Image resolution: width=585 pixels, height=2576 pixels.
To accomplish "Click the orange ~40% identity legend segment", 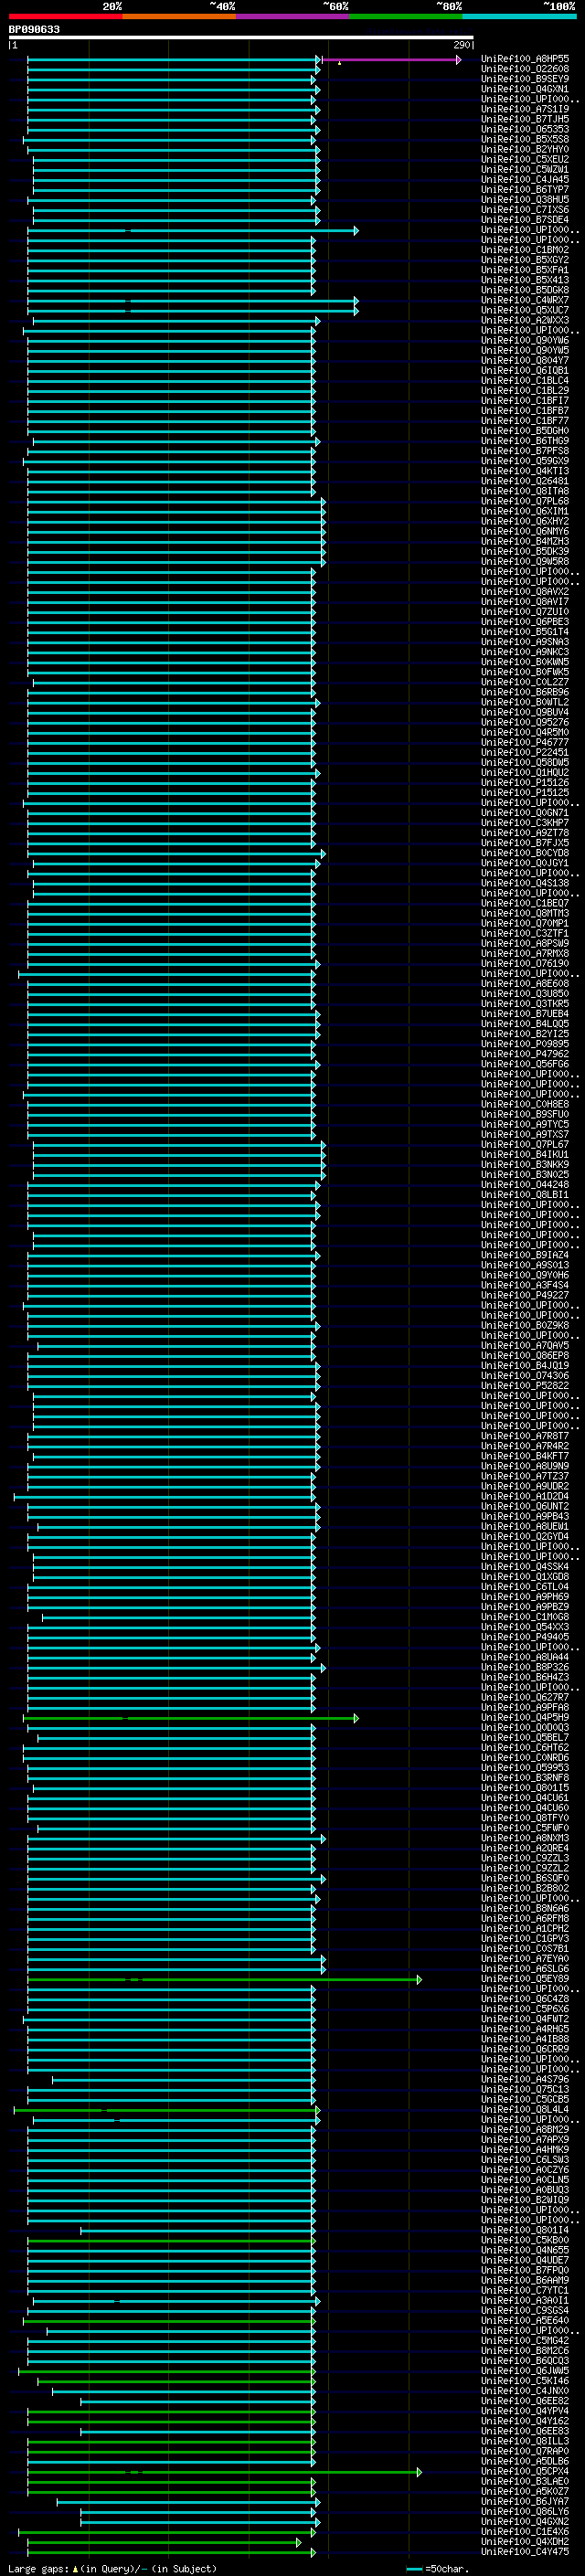I will tap(179, 16).
